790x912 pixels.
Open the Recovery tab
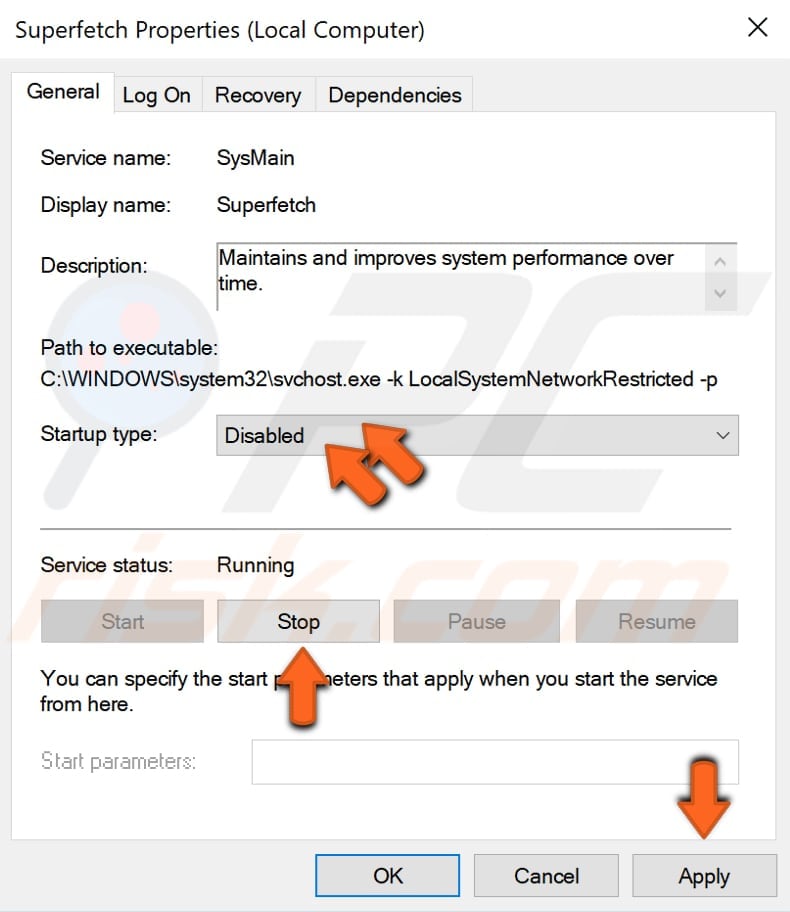(257, 94)
